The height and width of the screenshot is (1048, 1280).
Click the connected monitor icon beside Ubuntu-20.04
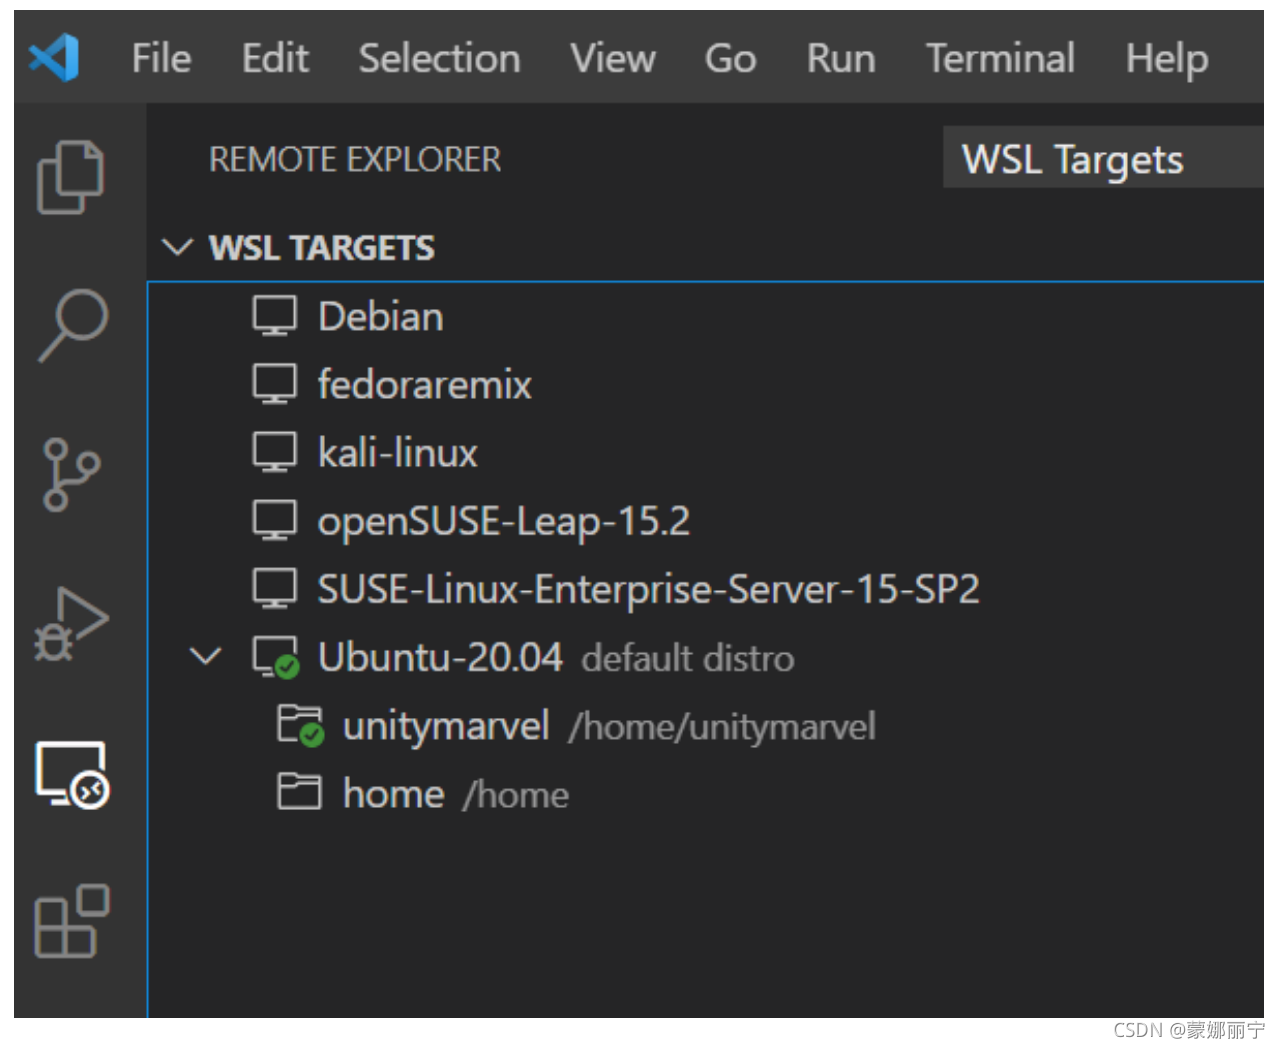tap(276, 657)
